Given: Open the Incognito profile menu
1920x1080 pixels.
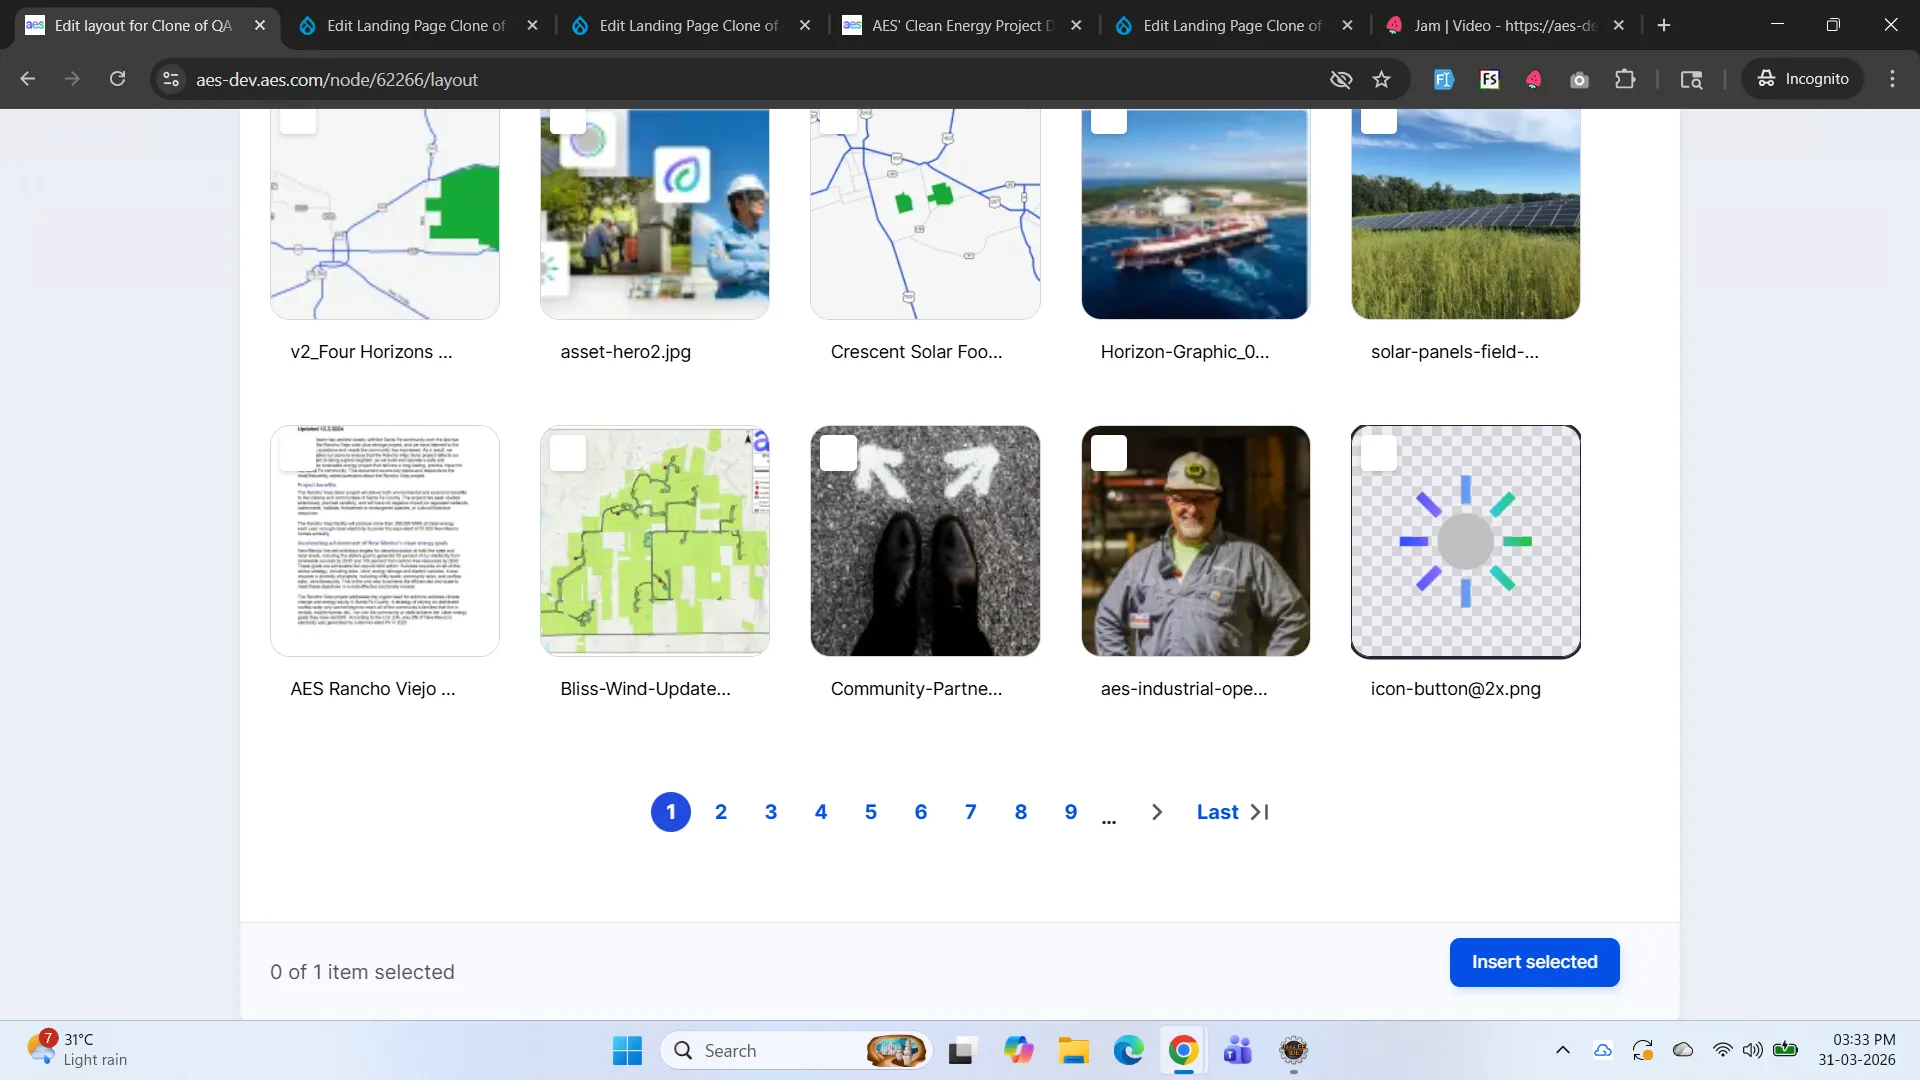Looking at the screenshot, I should pyautogui.click(x=1803, y=79).
